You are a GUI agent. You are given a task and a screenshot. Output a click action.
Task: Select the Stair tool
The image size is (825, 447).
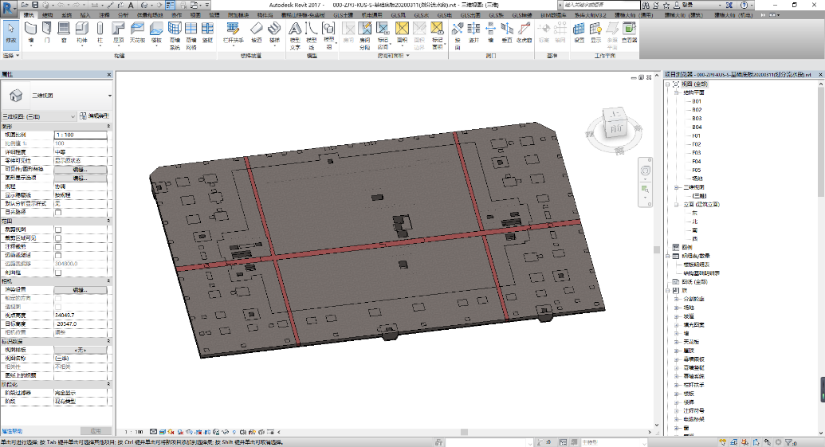pyautogui.click(x=274, y=33)
